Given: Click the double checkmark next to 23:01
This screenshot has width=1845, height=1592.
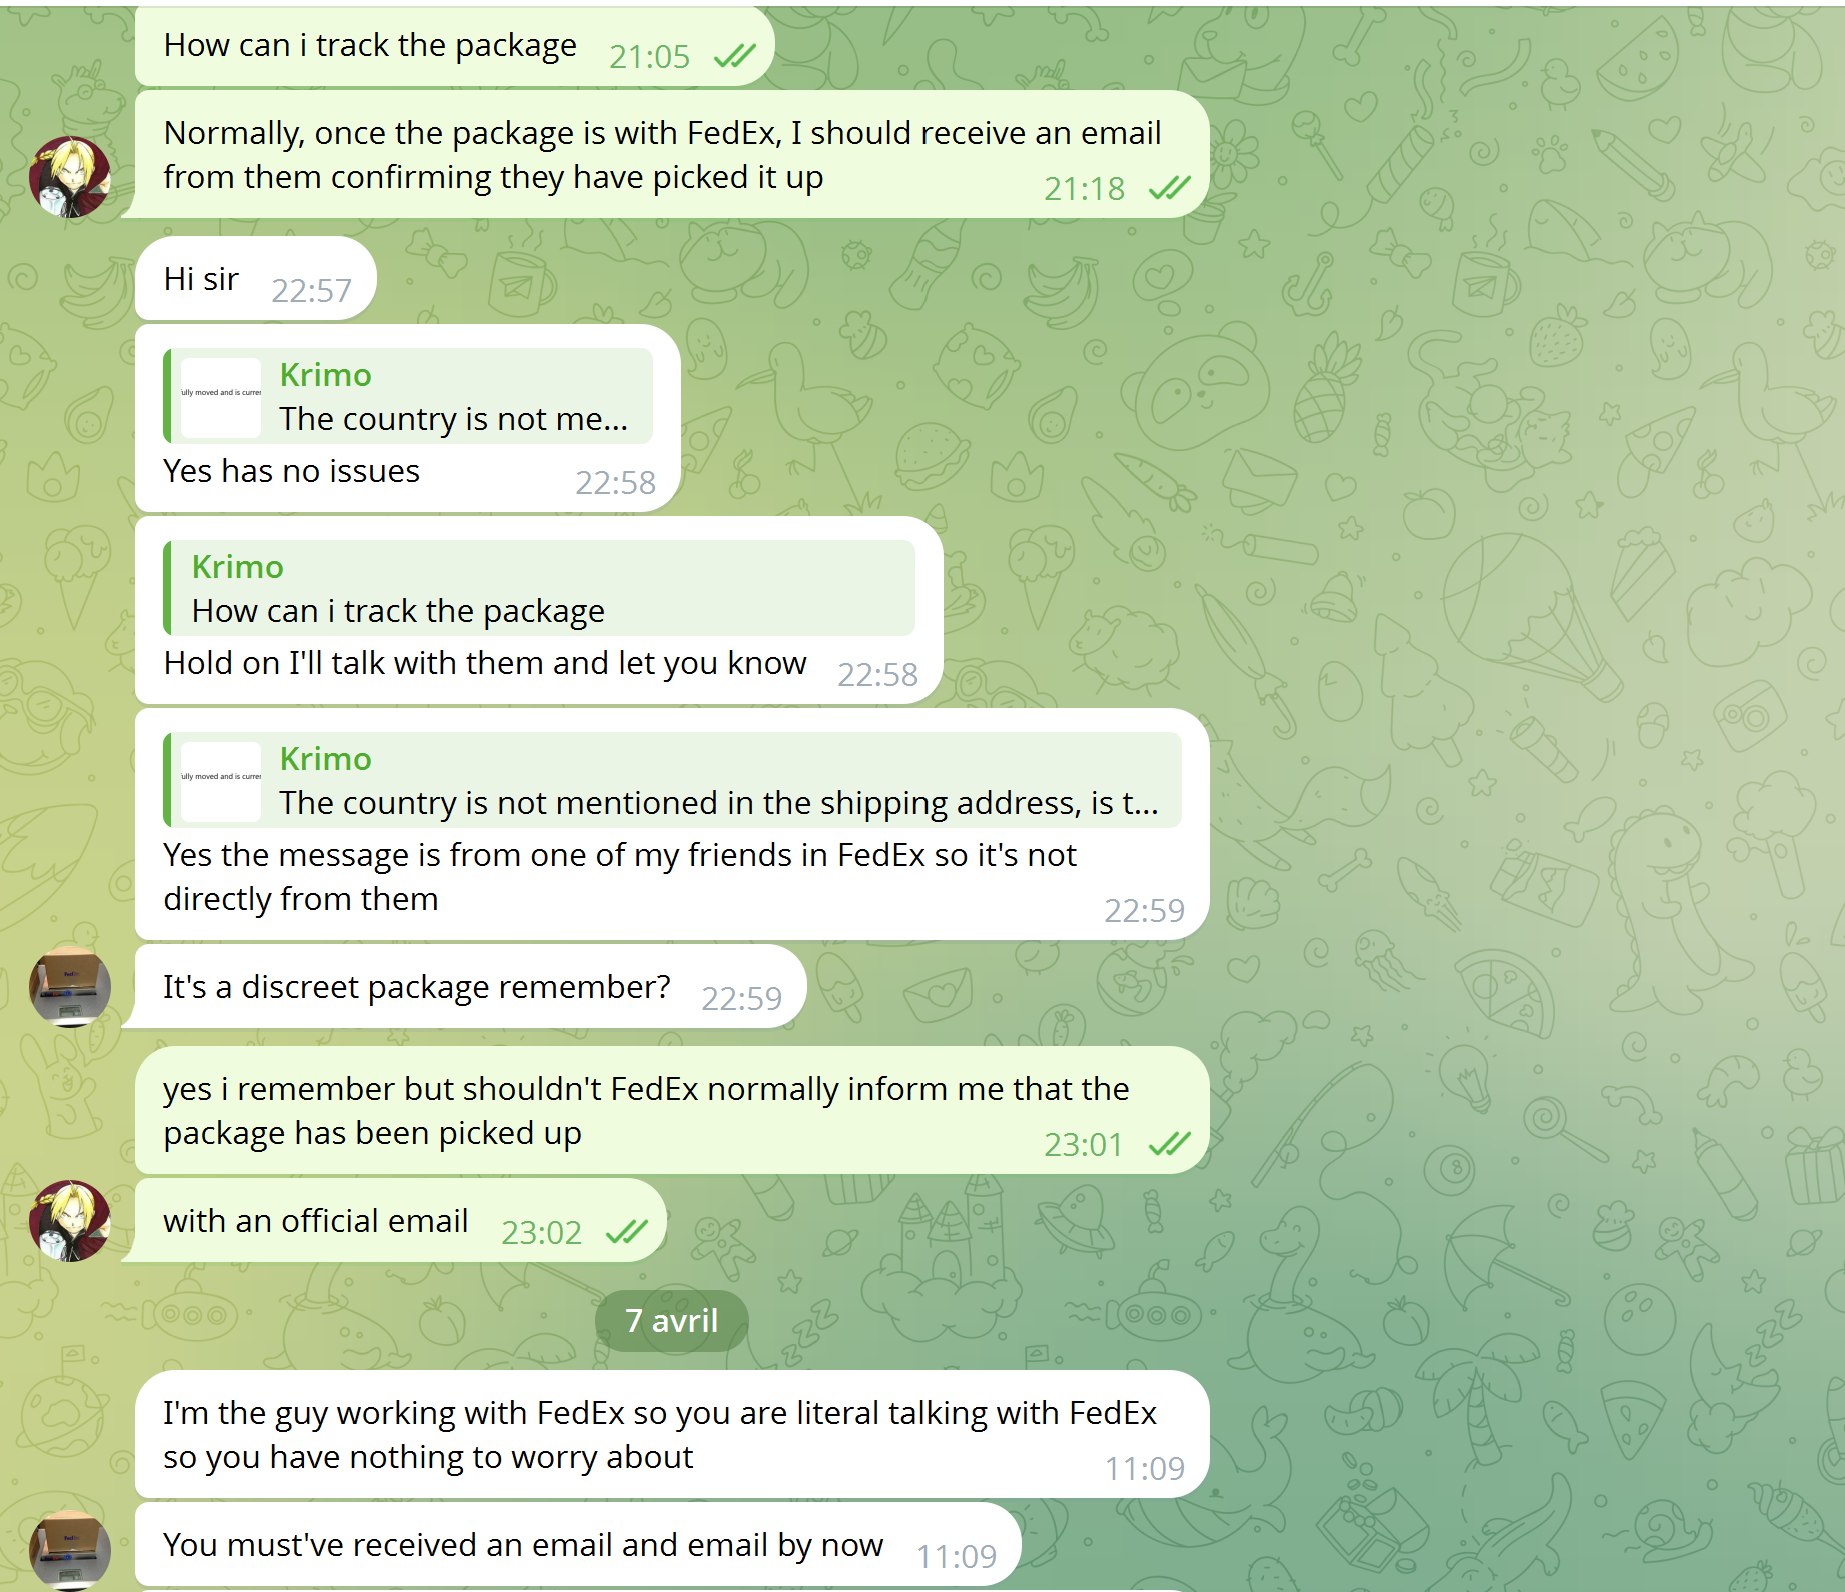Looking at the screenshot, I should coord(1169,1144).
